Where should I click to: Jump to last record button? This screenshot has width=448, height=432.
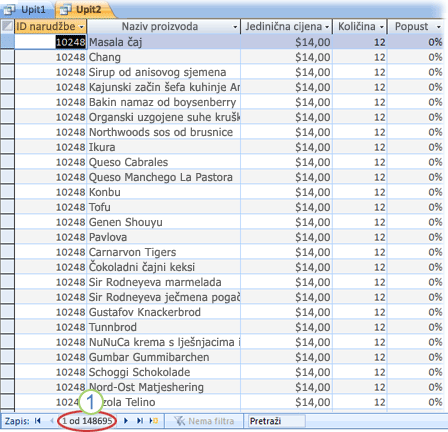(x=140, y=421)
